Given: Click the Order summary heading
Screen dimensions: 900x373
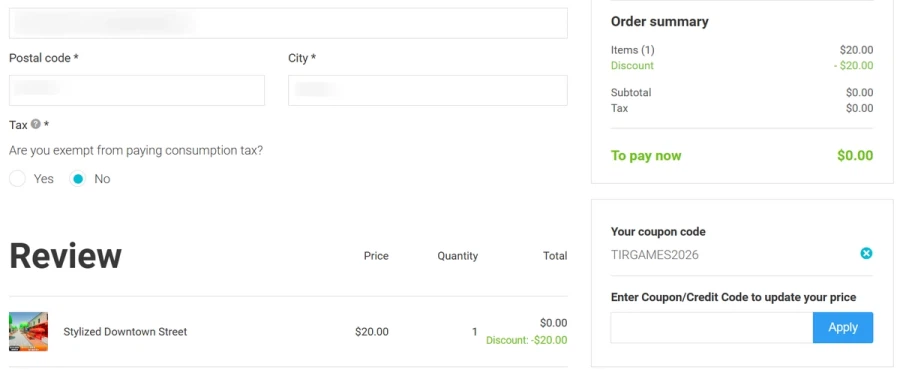Looking at the screenshot, I should [660, 22].
